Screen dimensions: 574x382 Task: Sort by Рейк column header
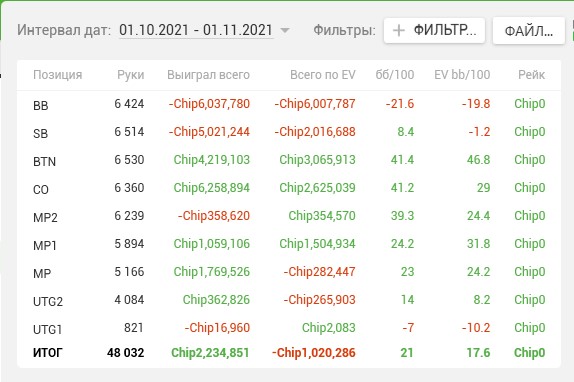click(532, 75)
